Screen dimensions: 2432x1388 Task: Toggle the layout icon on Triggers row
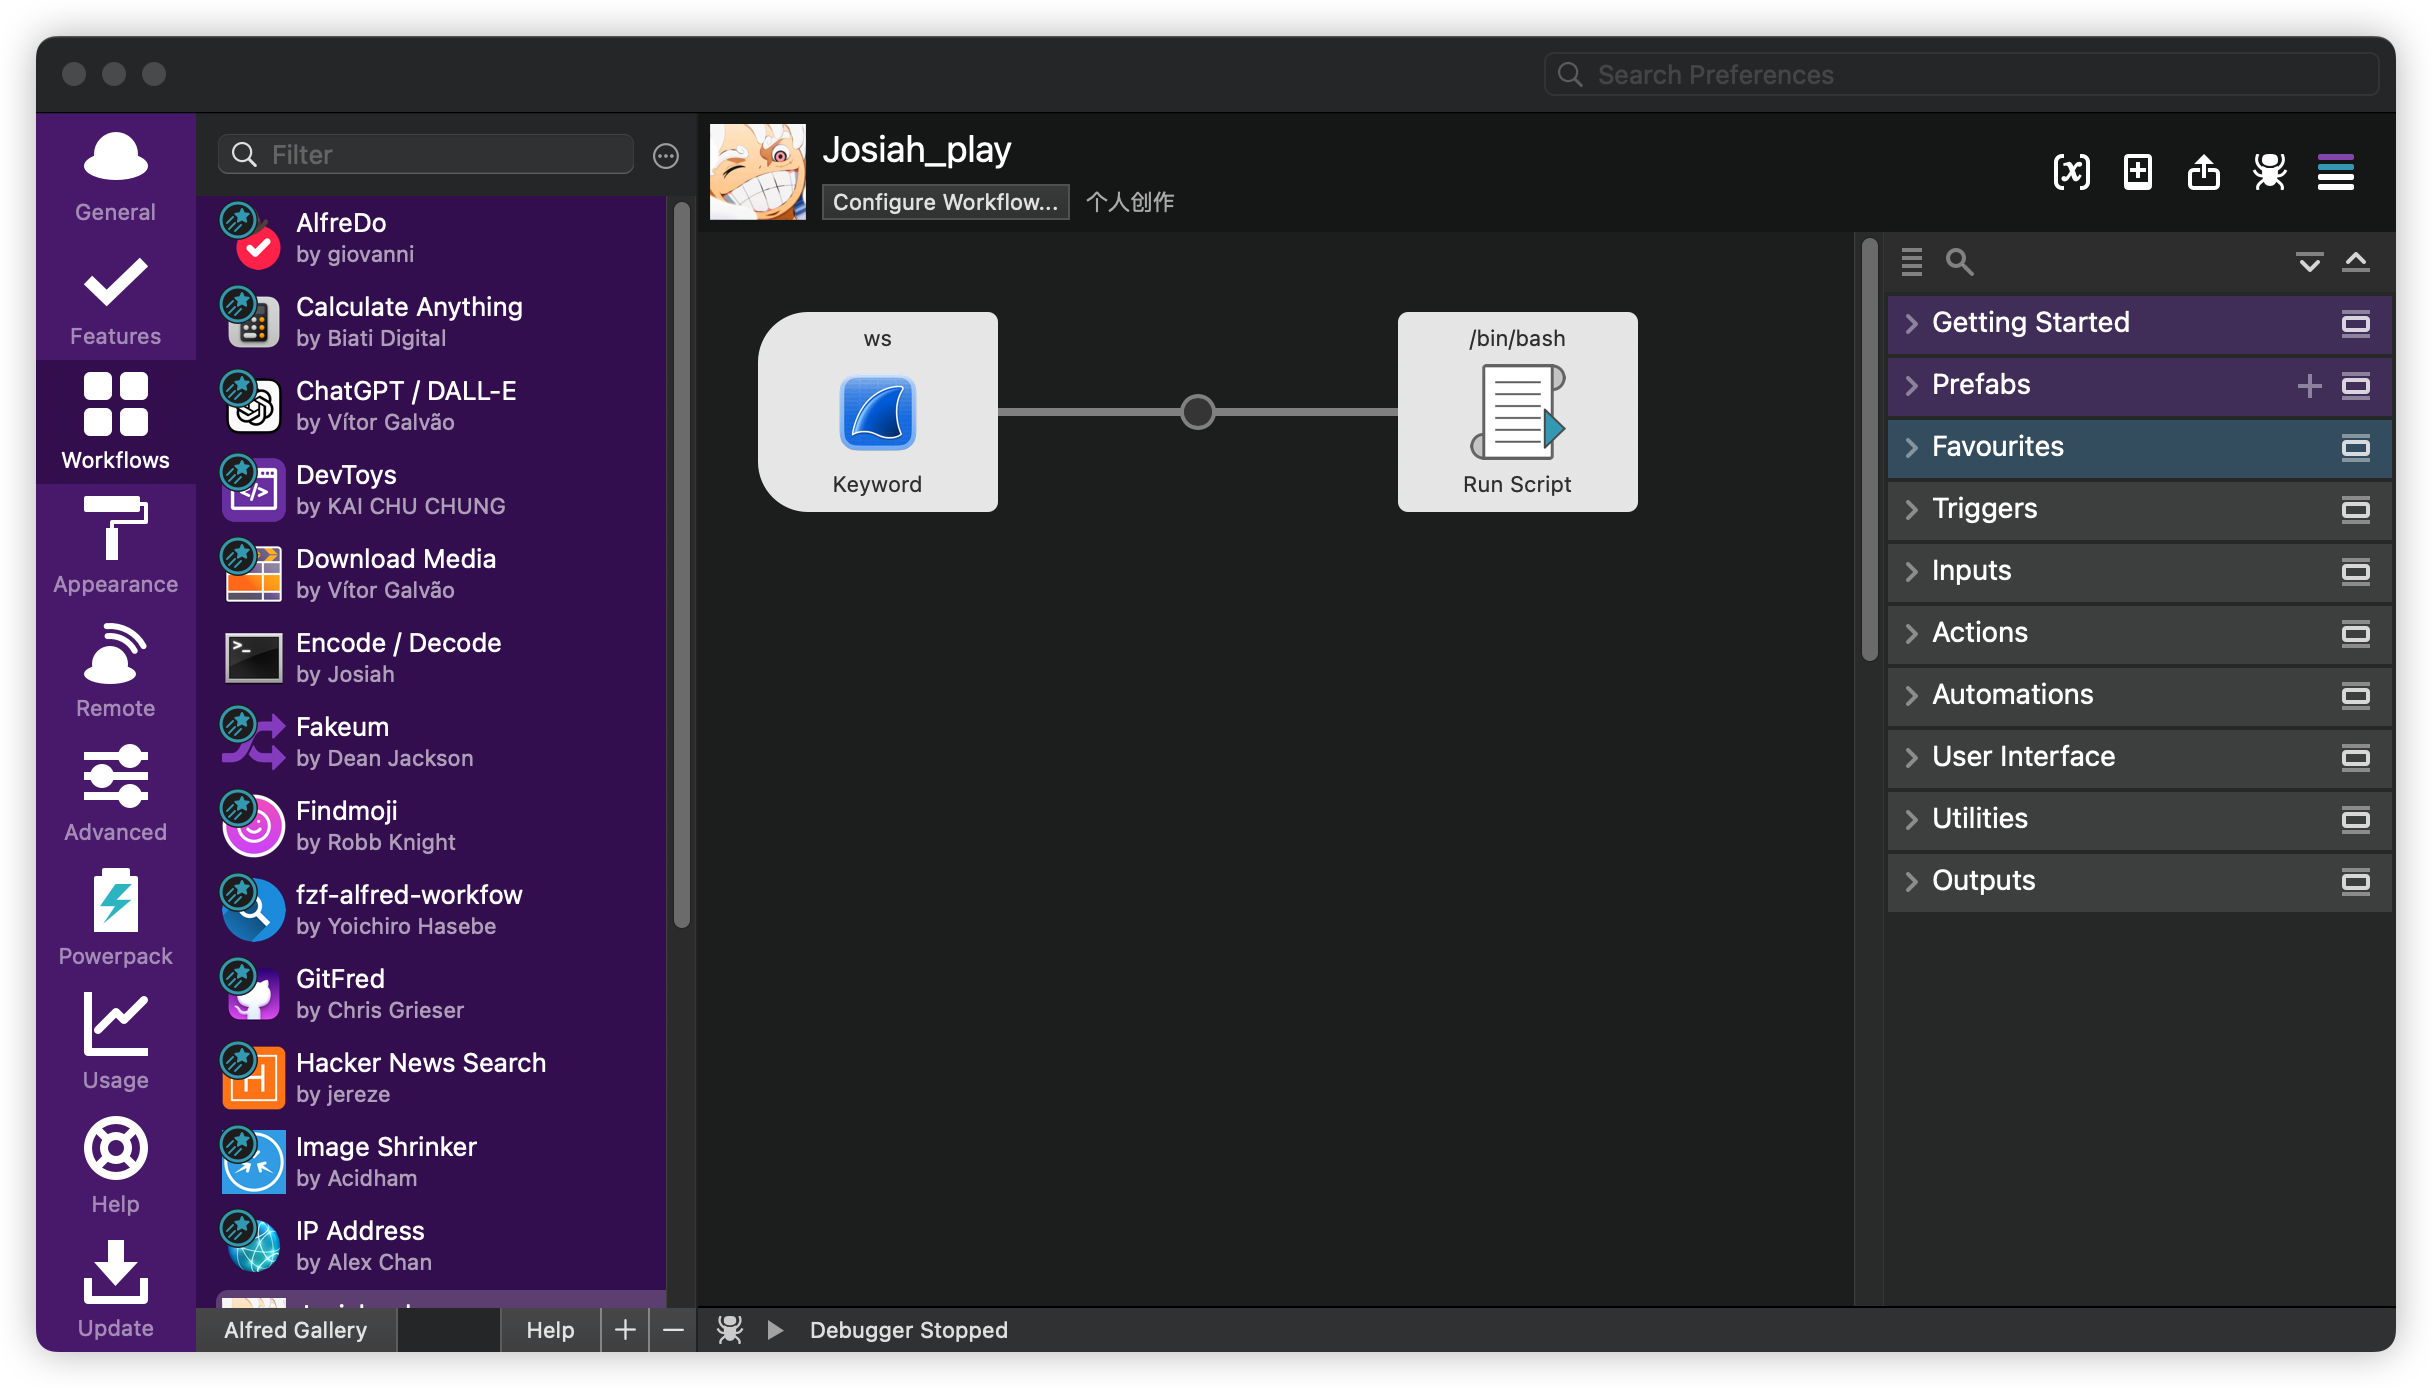(2356, 509)
